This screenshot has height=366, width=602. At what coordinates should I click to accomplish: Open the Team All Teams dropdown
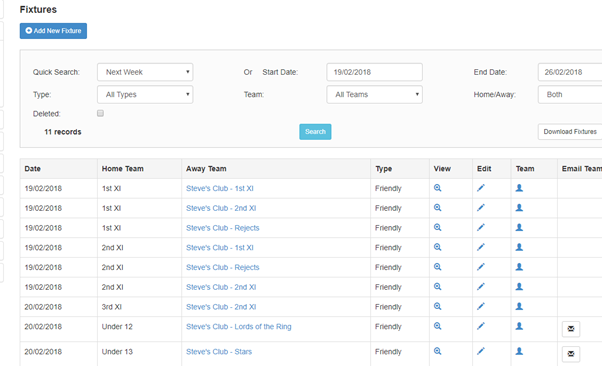(374, 94)
